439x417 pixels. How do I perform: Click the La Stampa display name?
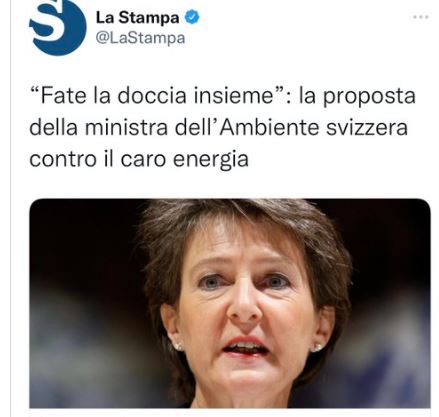(137, 17)
